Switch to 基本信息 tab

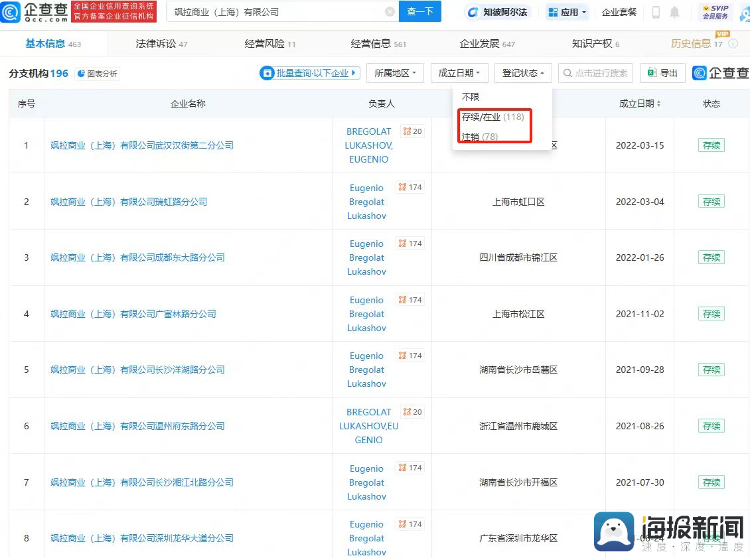53,44
